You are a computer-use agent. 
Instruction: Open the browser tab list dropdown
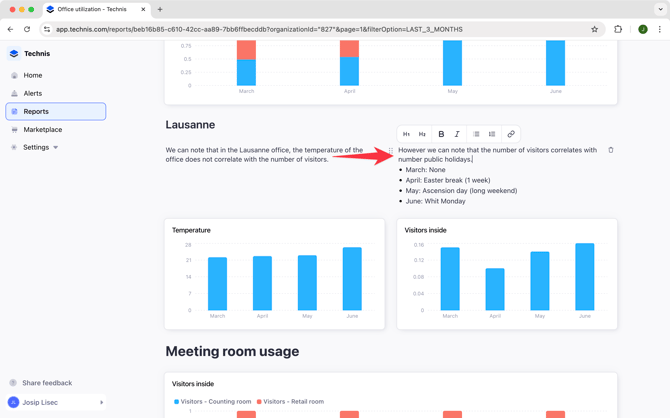pos(660,9)
